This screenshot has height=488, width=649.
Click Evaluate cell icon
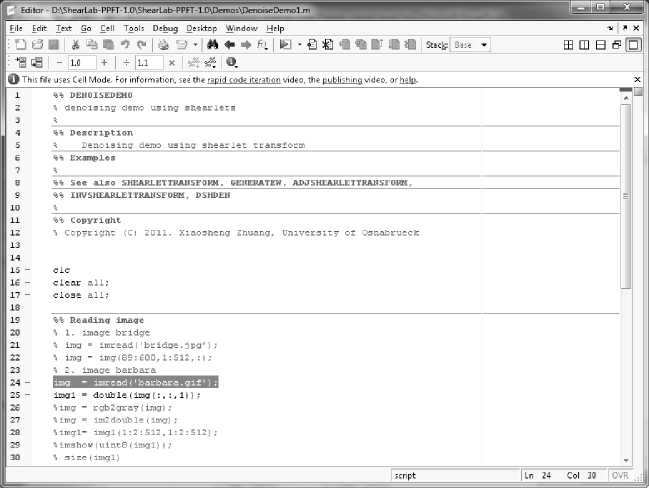coord(21,63)
